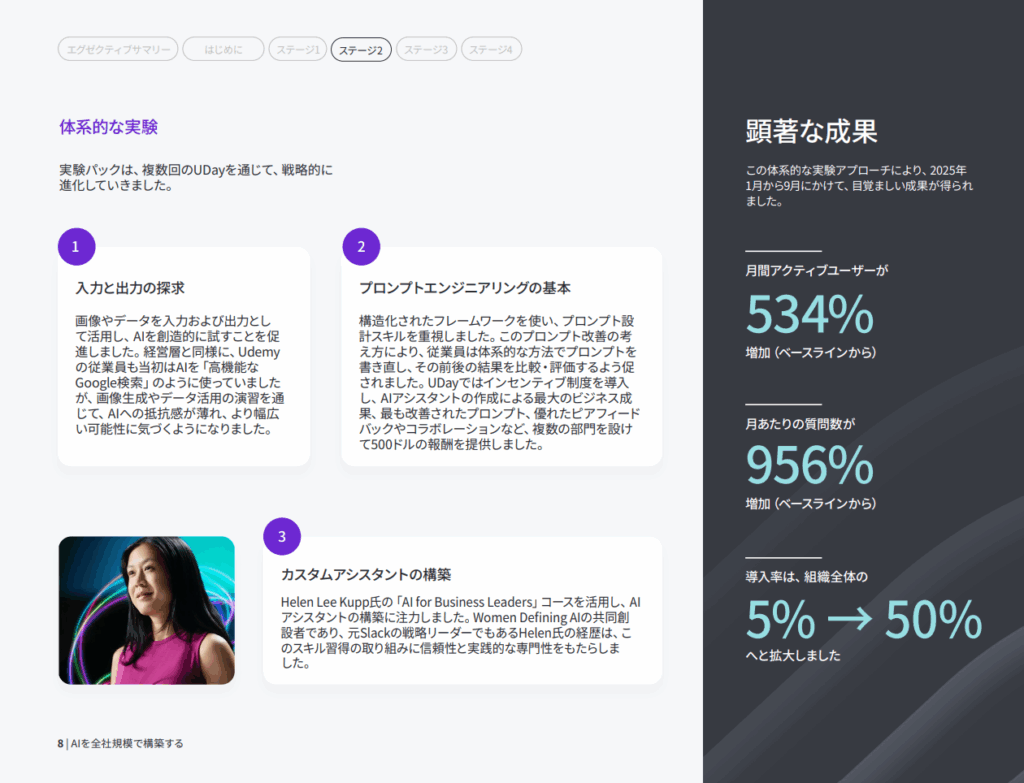The height and width of the screenshot is (783, 1024).
Task: Select the active ステージ2 tab
Action: tap(361, 49)
